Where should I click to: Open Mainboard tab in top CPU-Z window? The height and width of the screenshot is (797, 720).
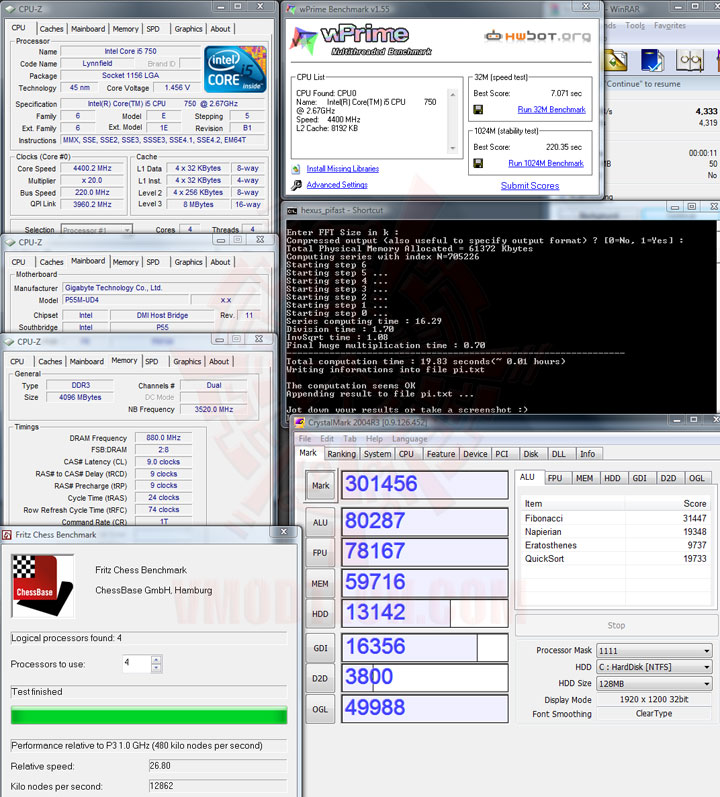click(x=88, y=29)
